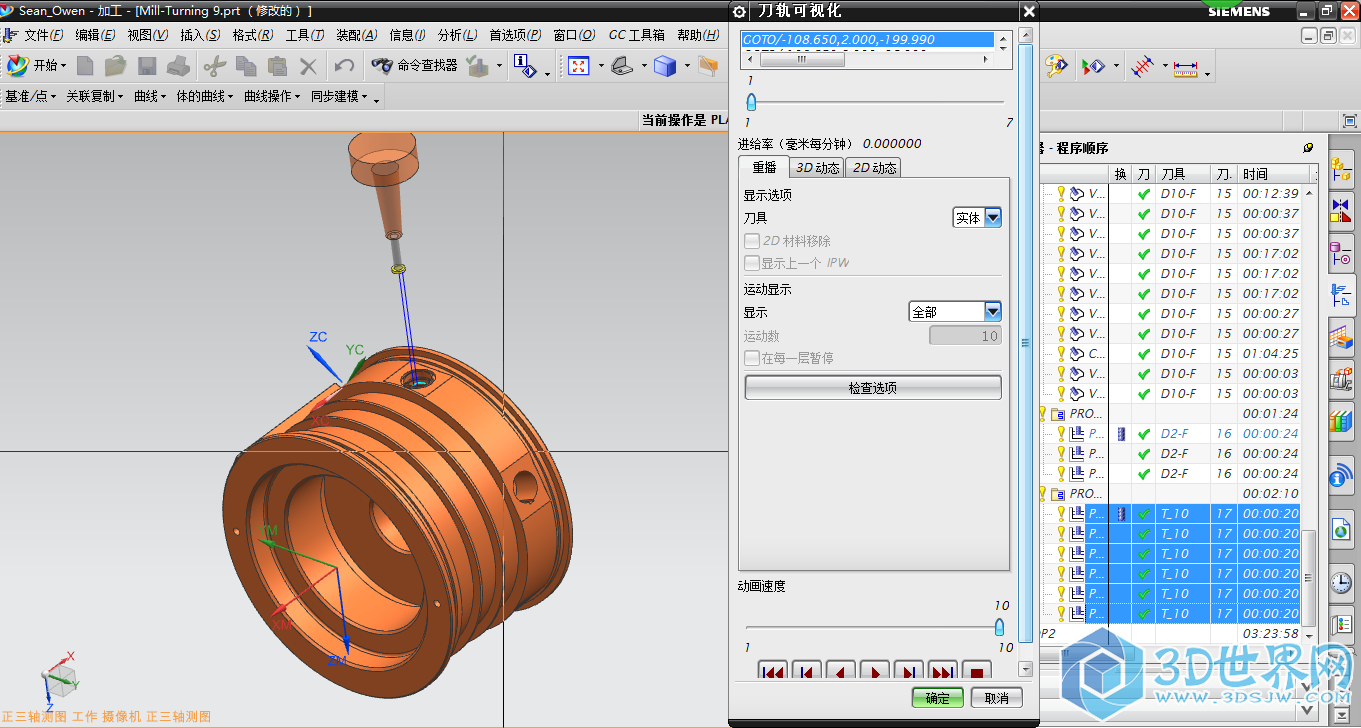The image size is (1361, 728).
Task: Switch to the 2D 动态 tab
Action: pos(874,168)
